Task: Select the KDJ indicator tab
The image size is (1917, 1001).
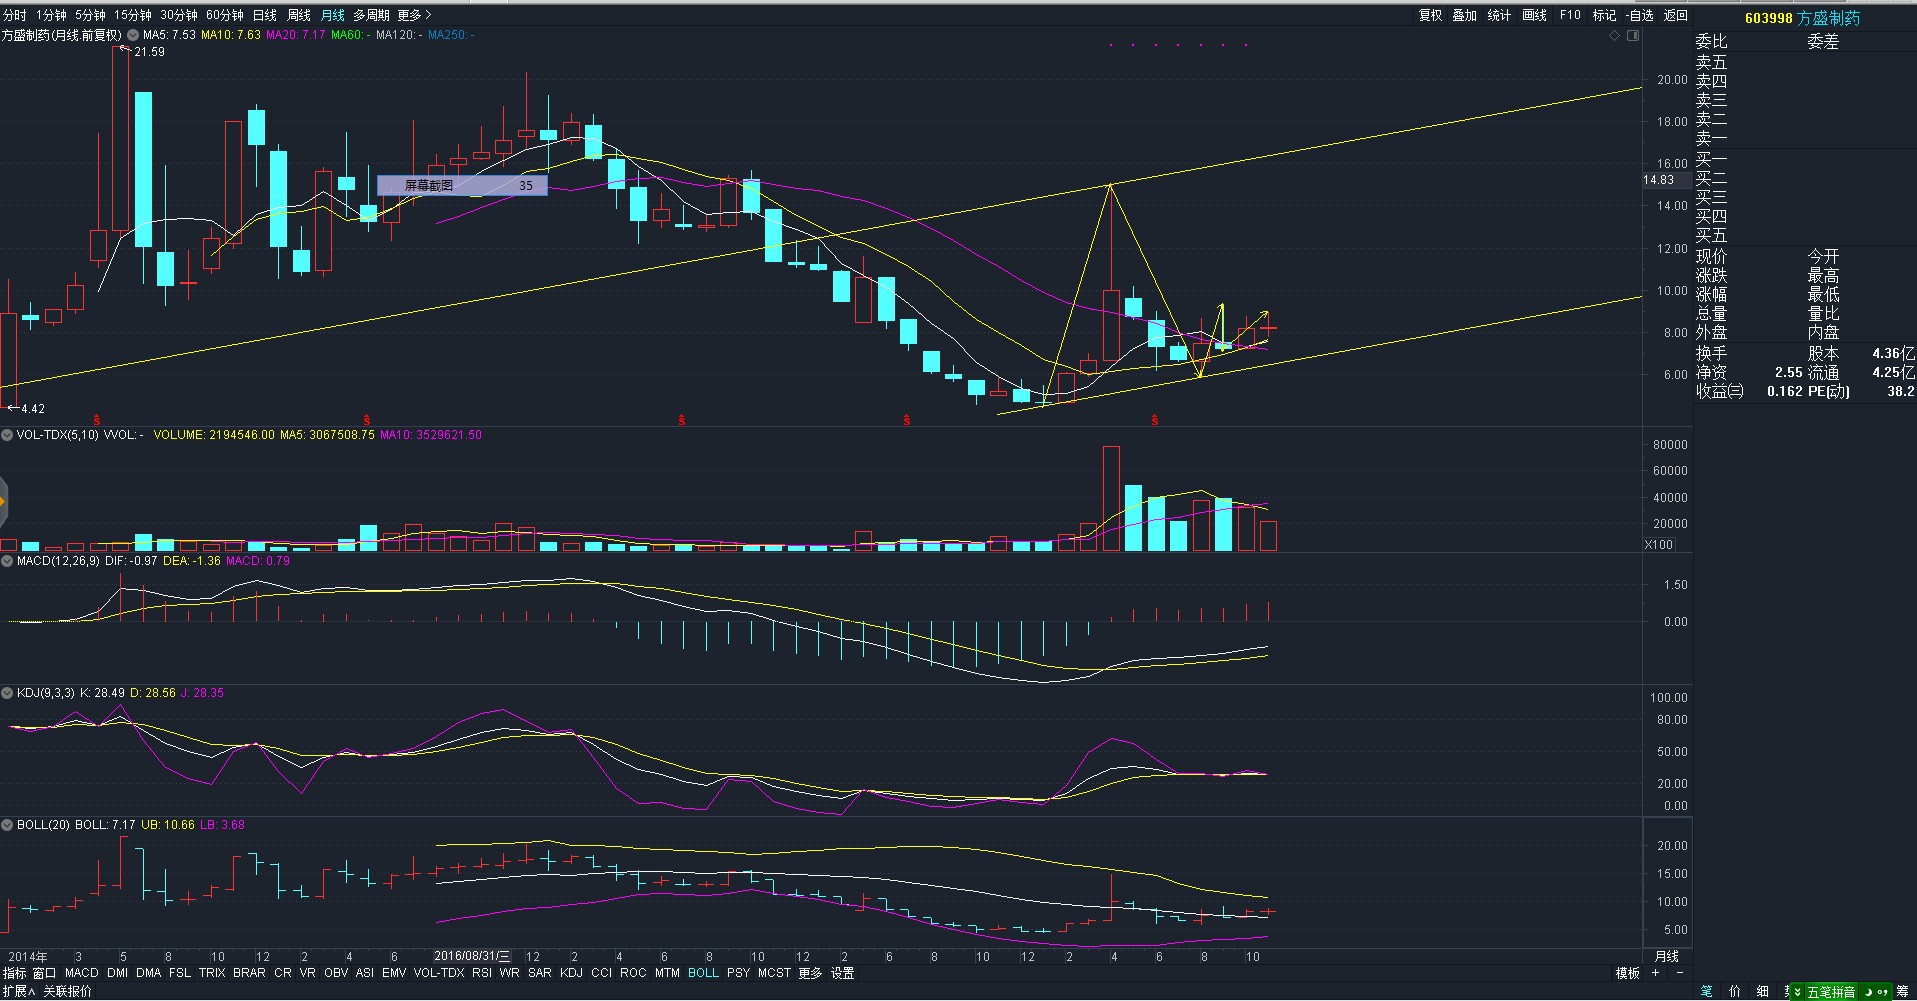Action: (571, 973)
